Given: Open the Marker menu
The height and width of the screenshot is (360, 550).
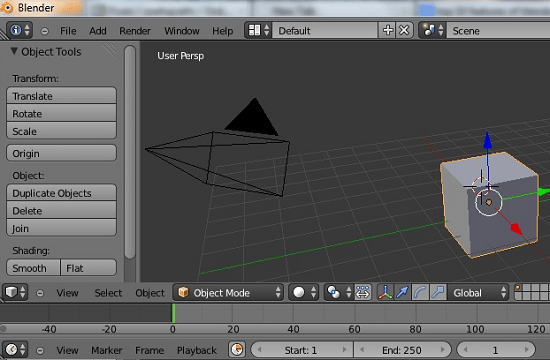Looking at the screenshot, I should (x=107, y=350).
